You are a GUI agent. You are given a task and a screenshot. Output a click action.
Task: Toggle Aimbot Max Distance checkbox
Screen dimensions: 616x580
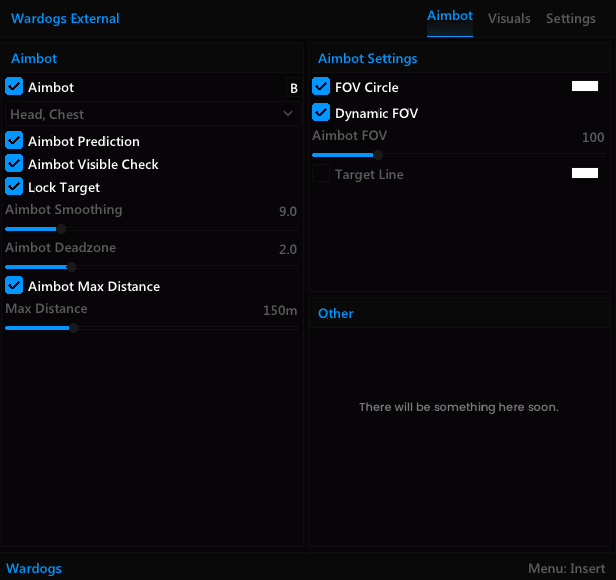coord(14,286)
